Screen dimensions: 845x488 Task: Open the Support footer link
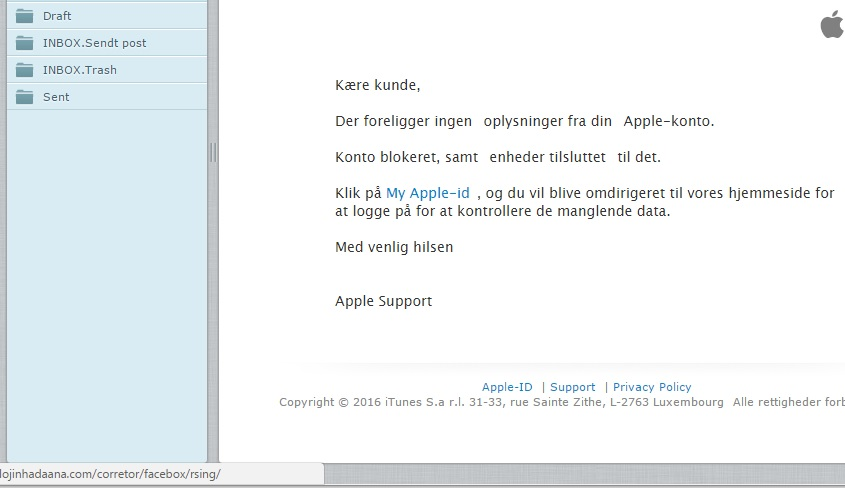[572, 387]
